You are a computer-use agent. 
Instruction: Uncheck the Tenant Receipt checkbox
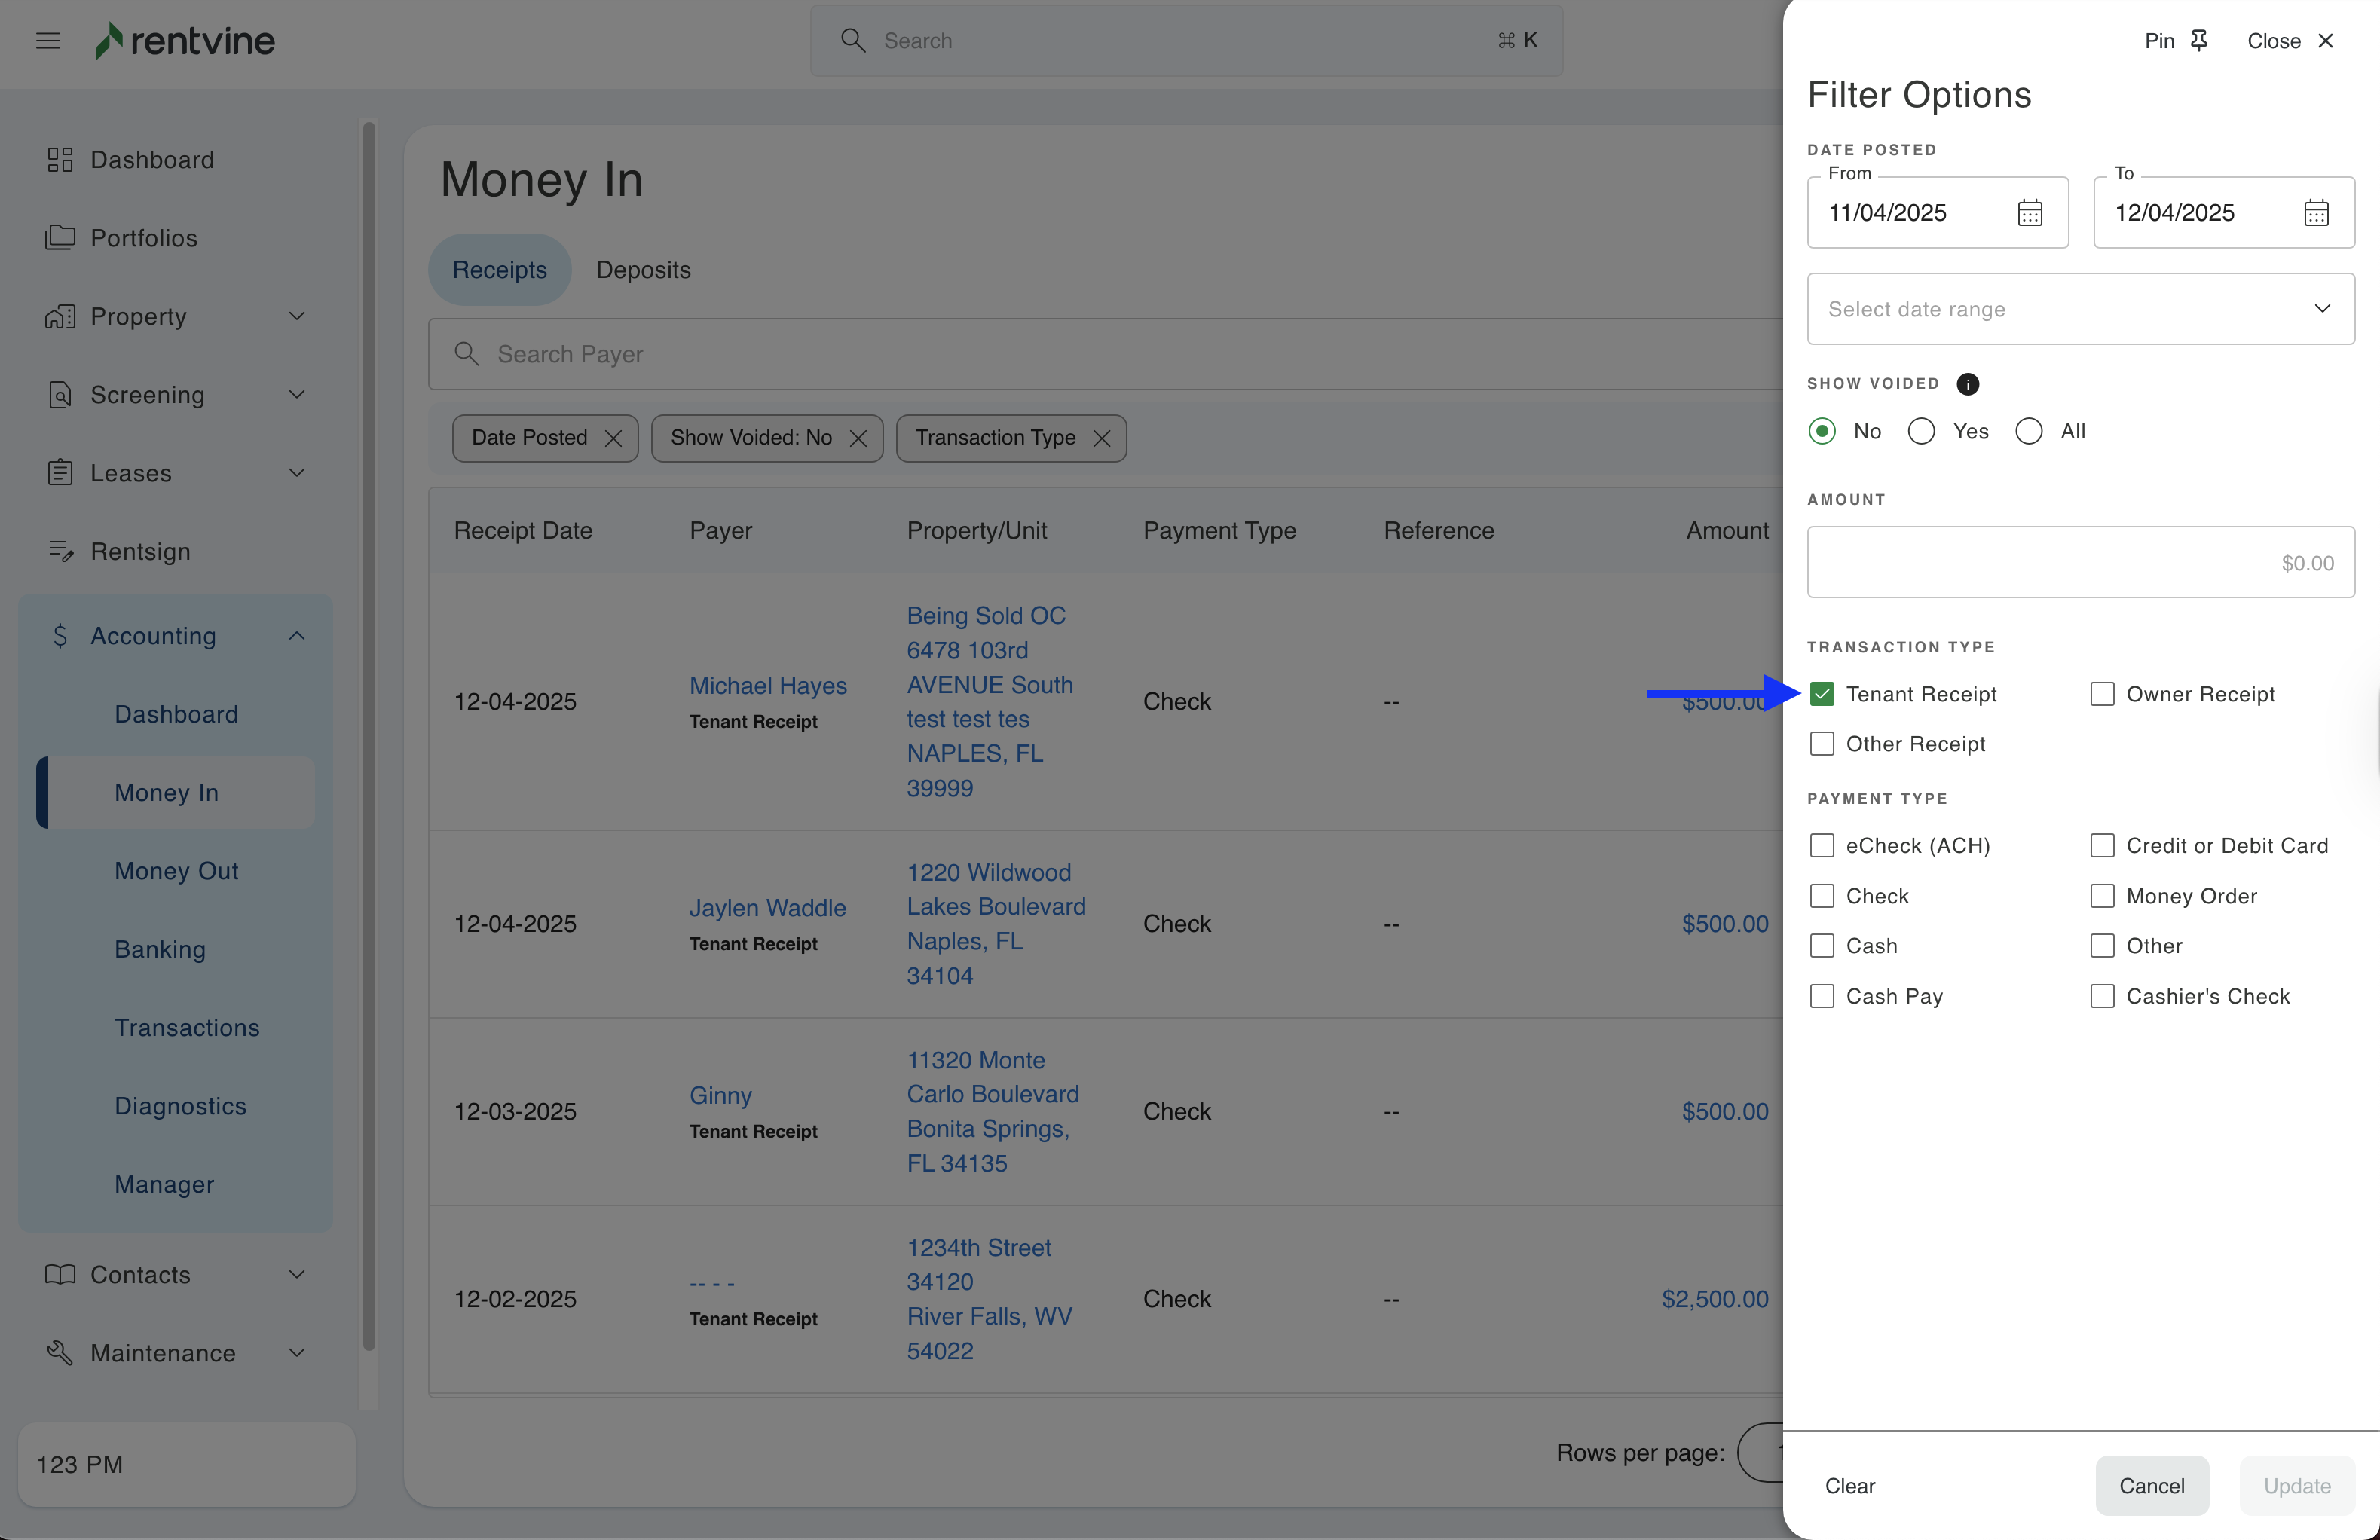pos(1822,694)
